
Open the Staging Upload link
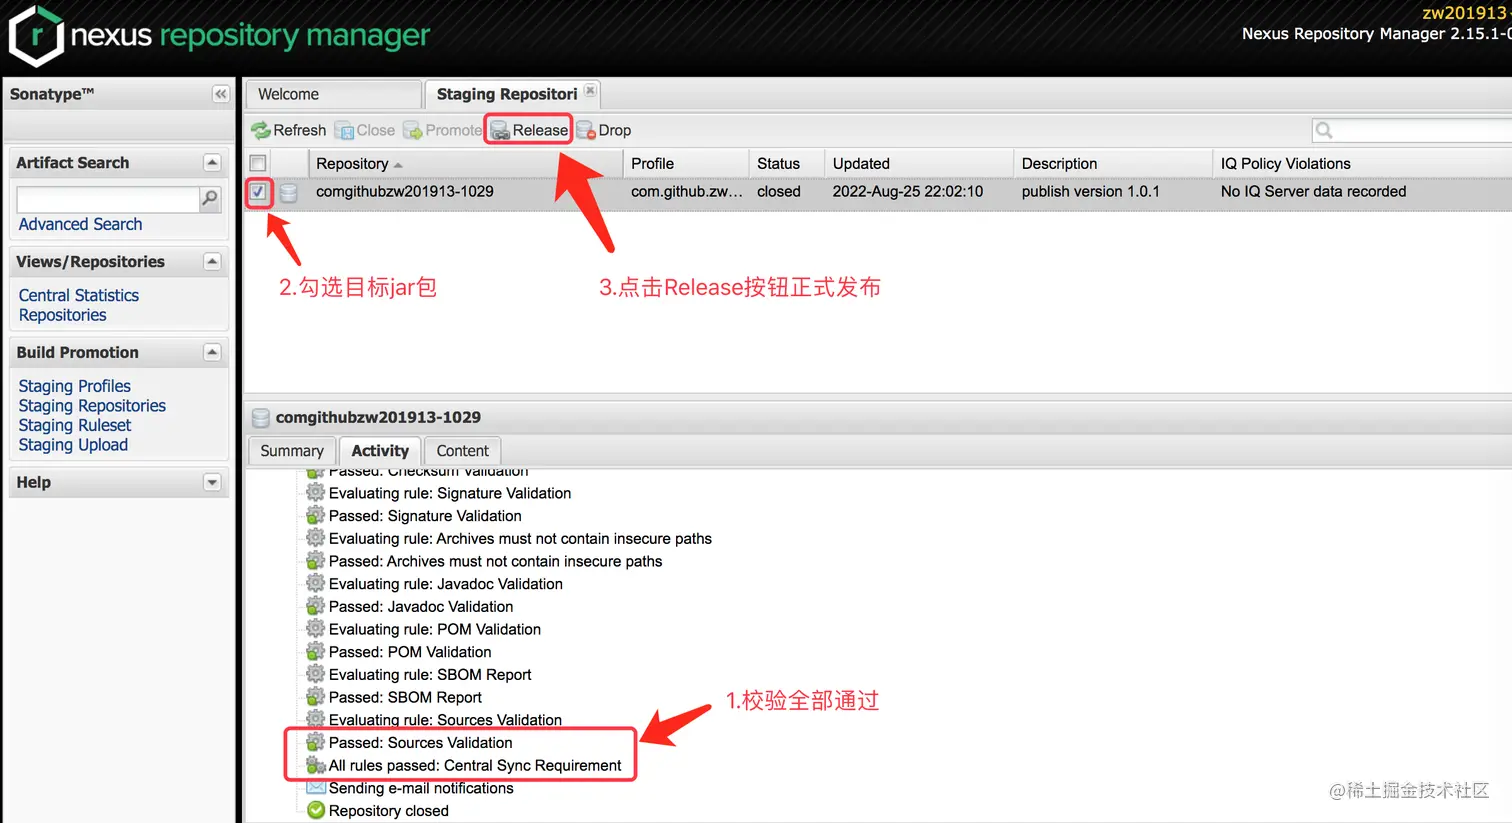tap(73, 445)
